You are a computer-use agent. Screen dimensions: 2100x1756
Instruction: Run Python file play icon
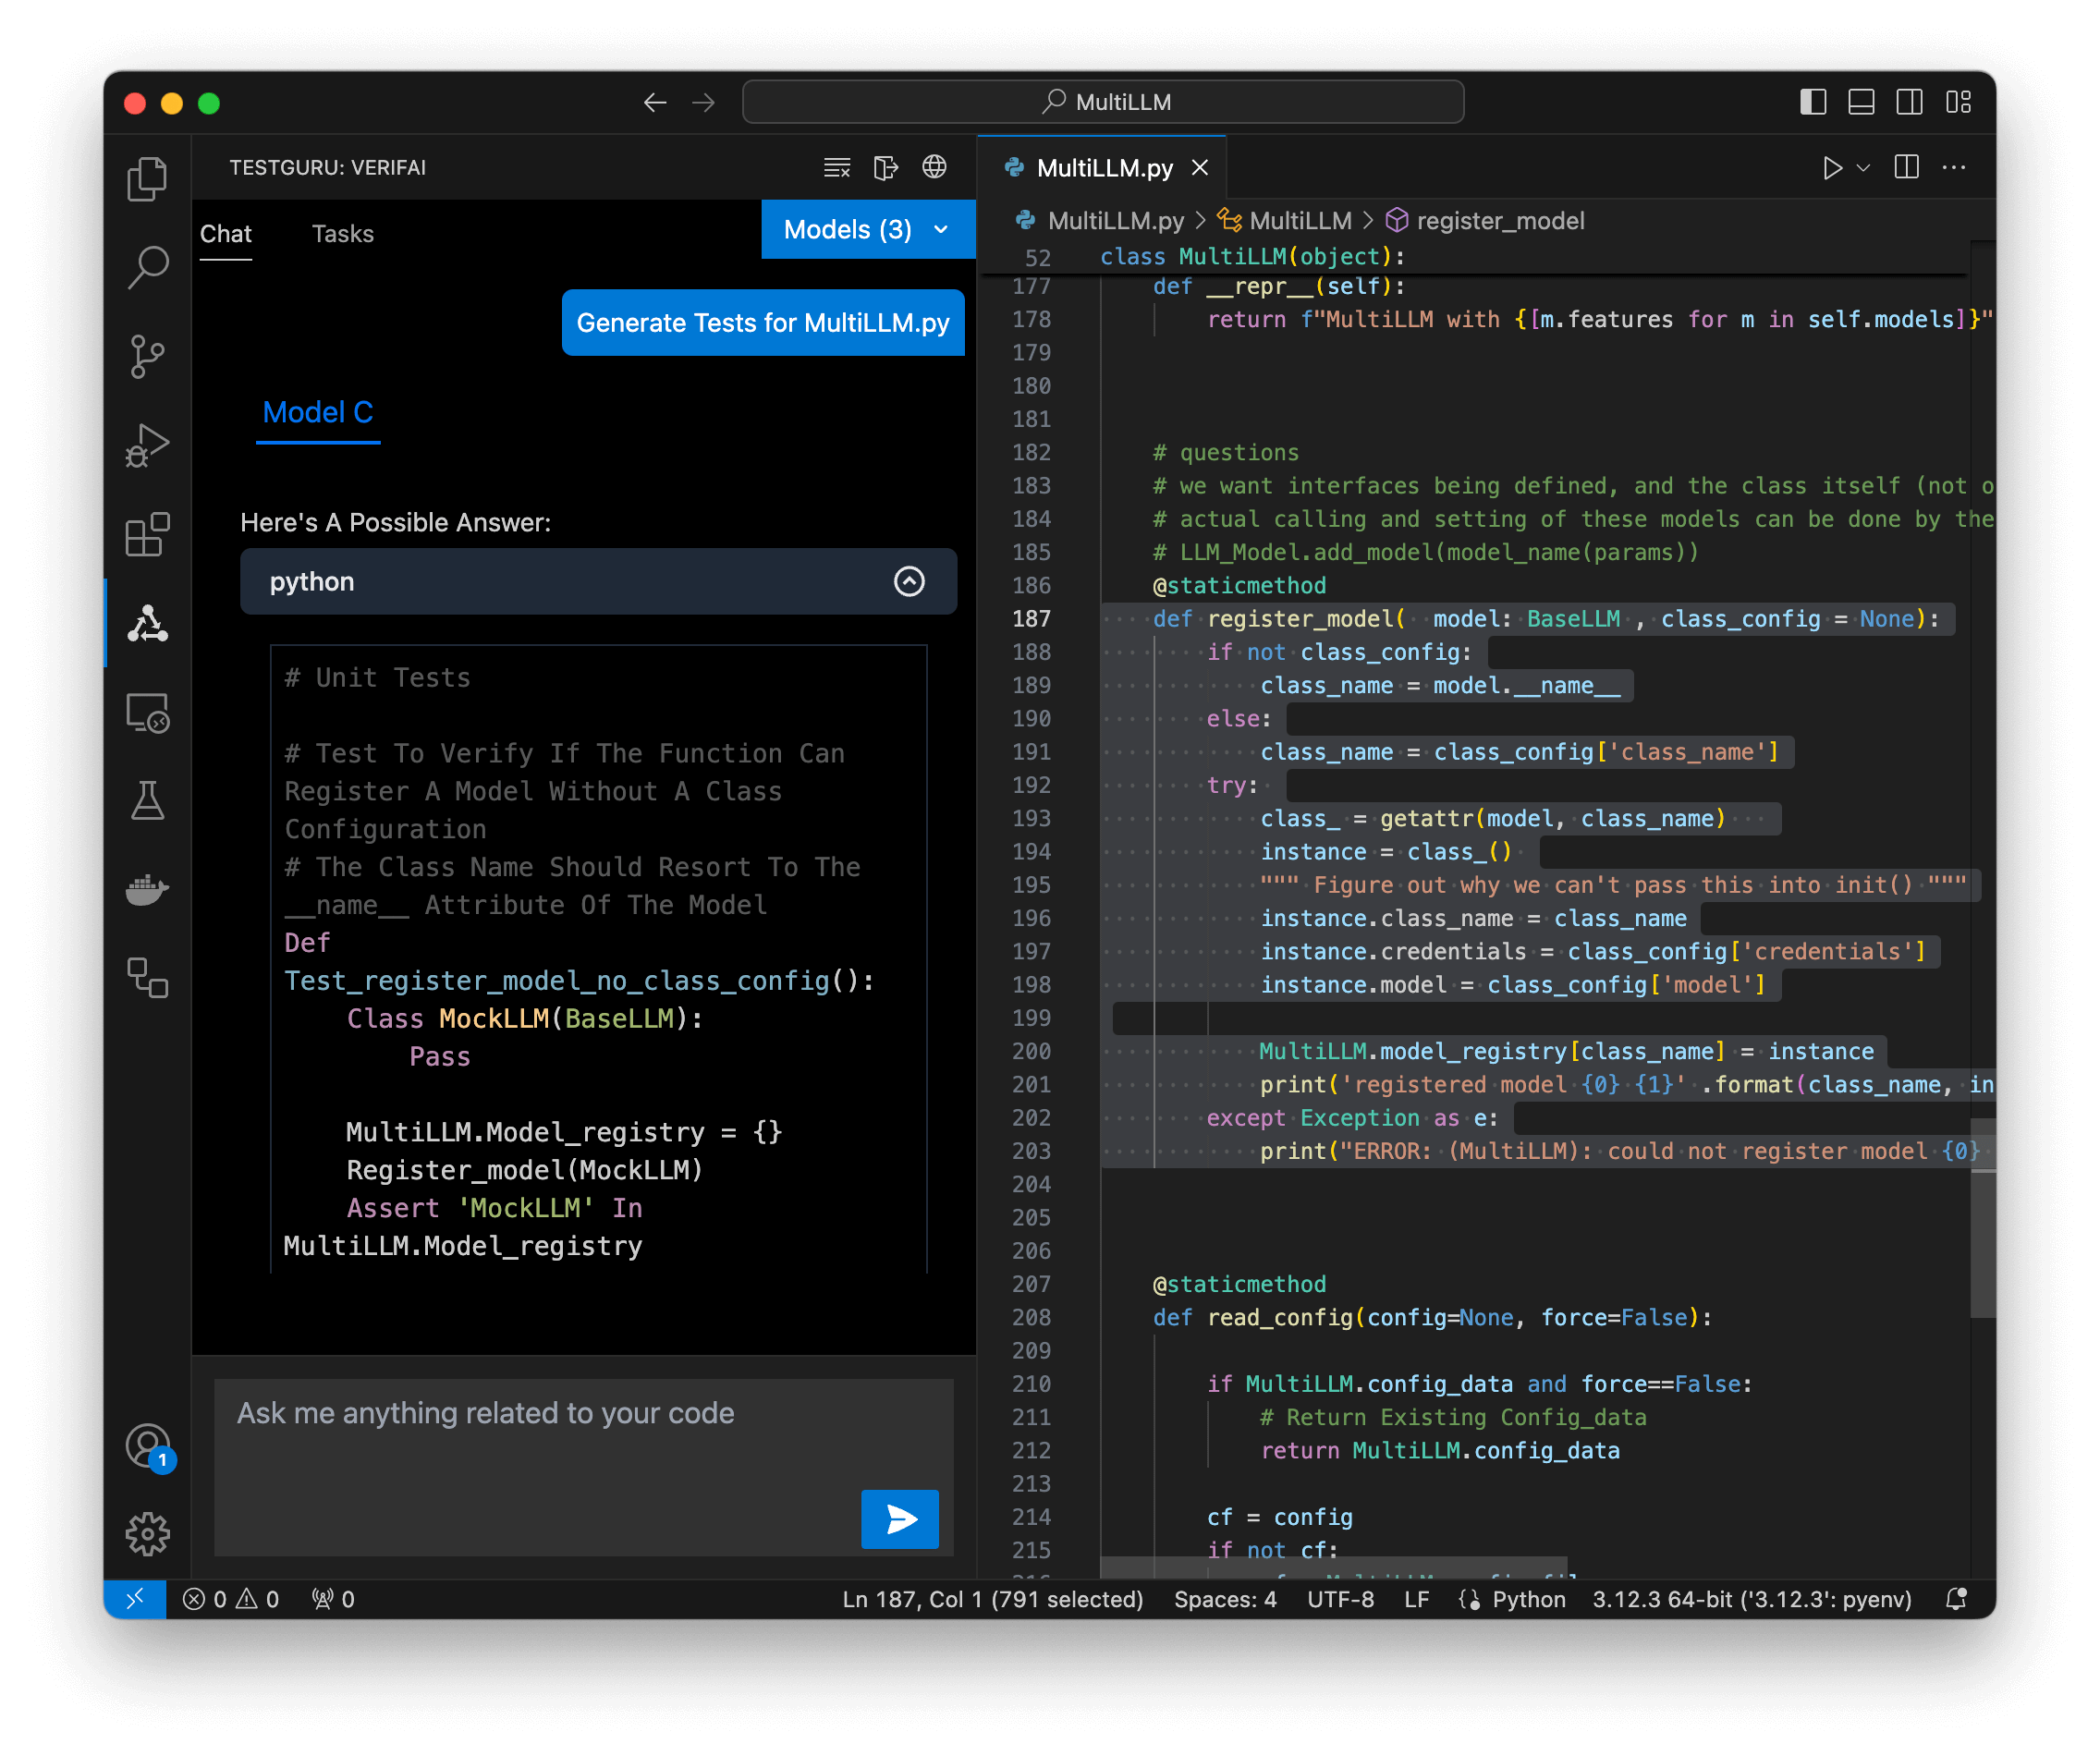tap(1832, 167)
